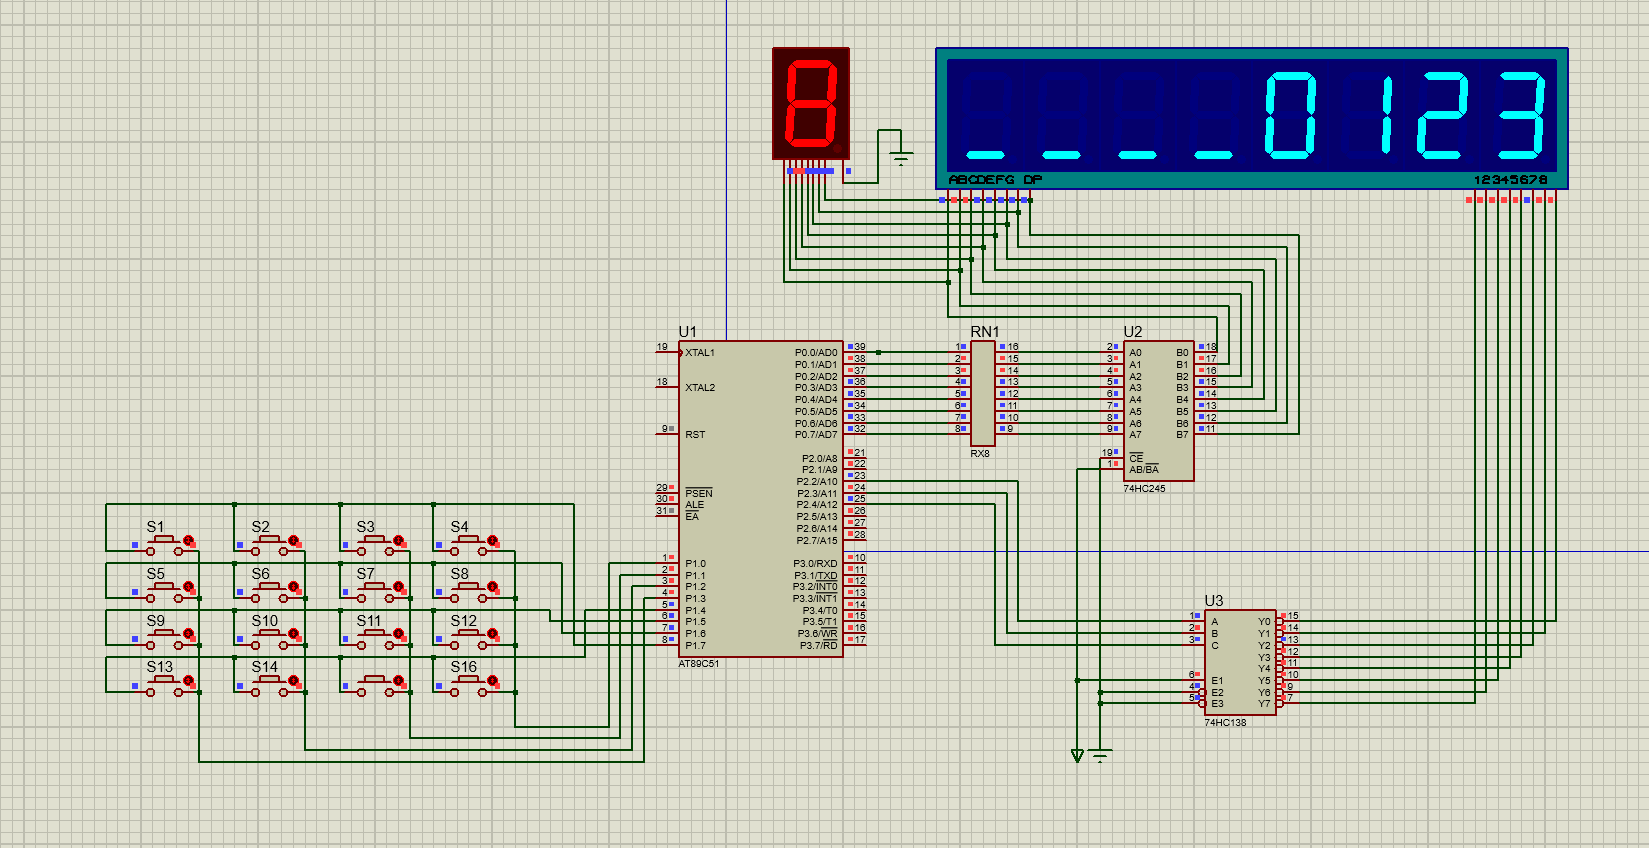Click the RST pin label
The height and width of the screenshot is (848, 1649).
695,435
